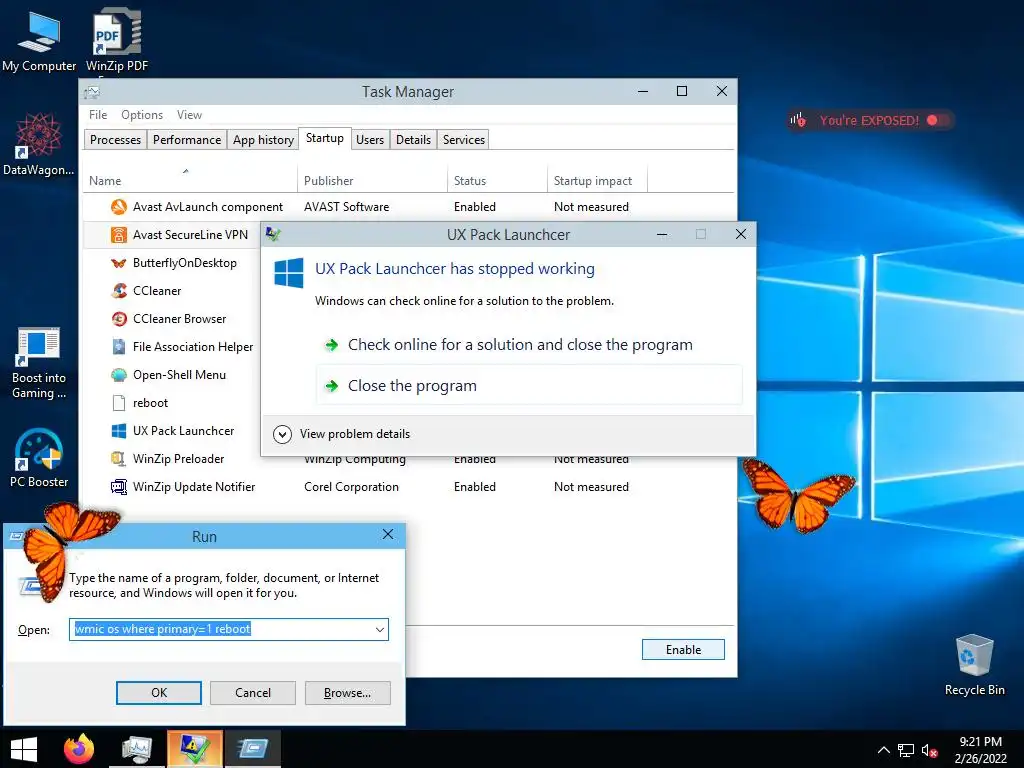Switch to the Processes tab

115,140
